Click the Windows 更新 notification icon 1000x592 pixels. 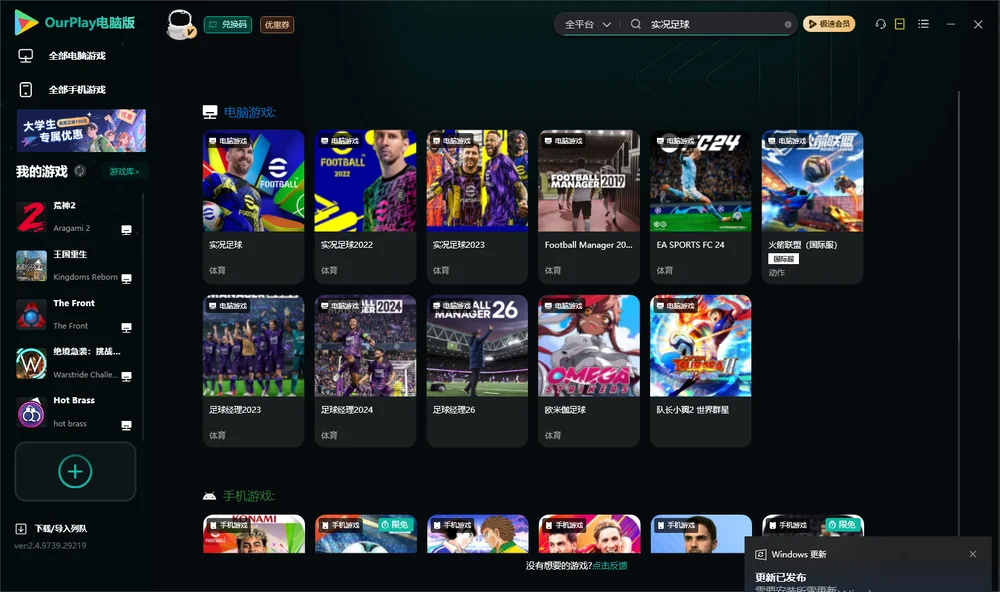click(x=760, y=554)
